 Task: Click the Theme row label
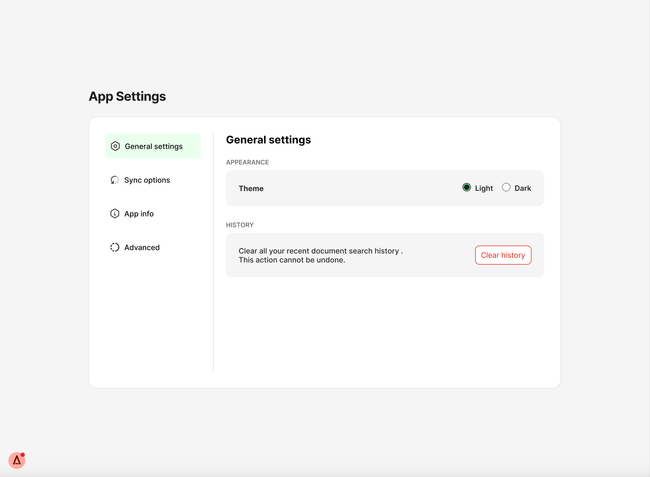coord(251,188)
